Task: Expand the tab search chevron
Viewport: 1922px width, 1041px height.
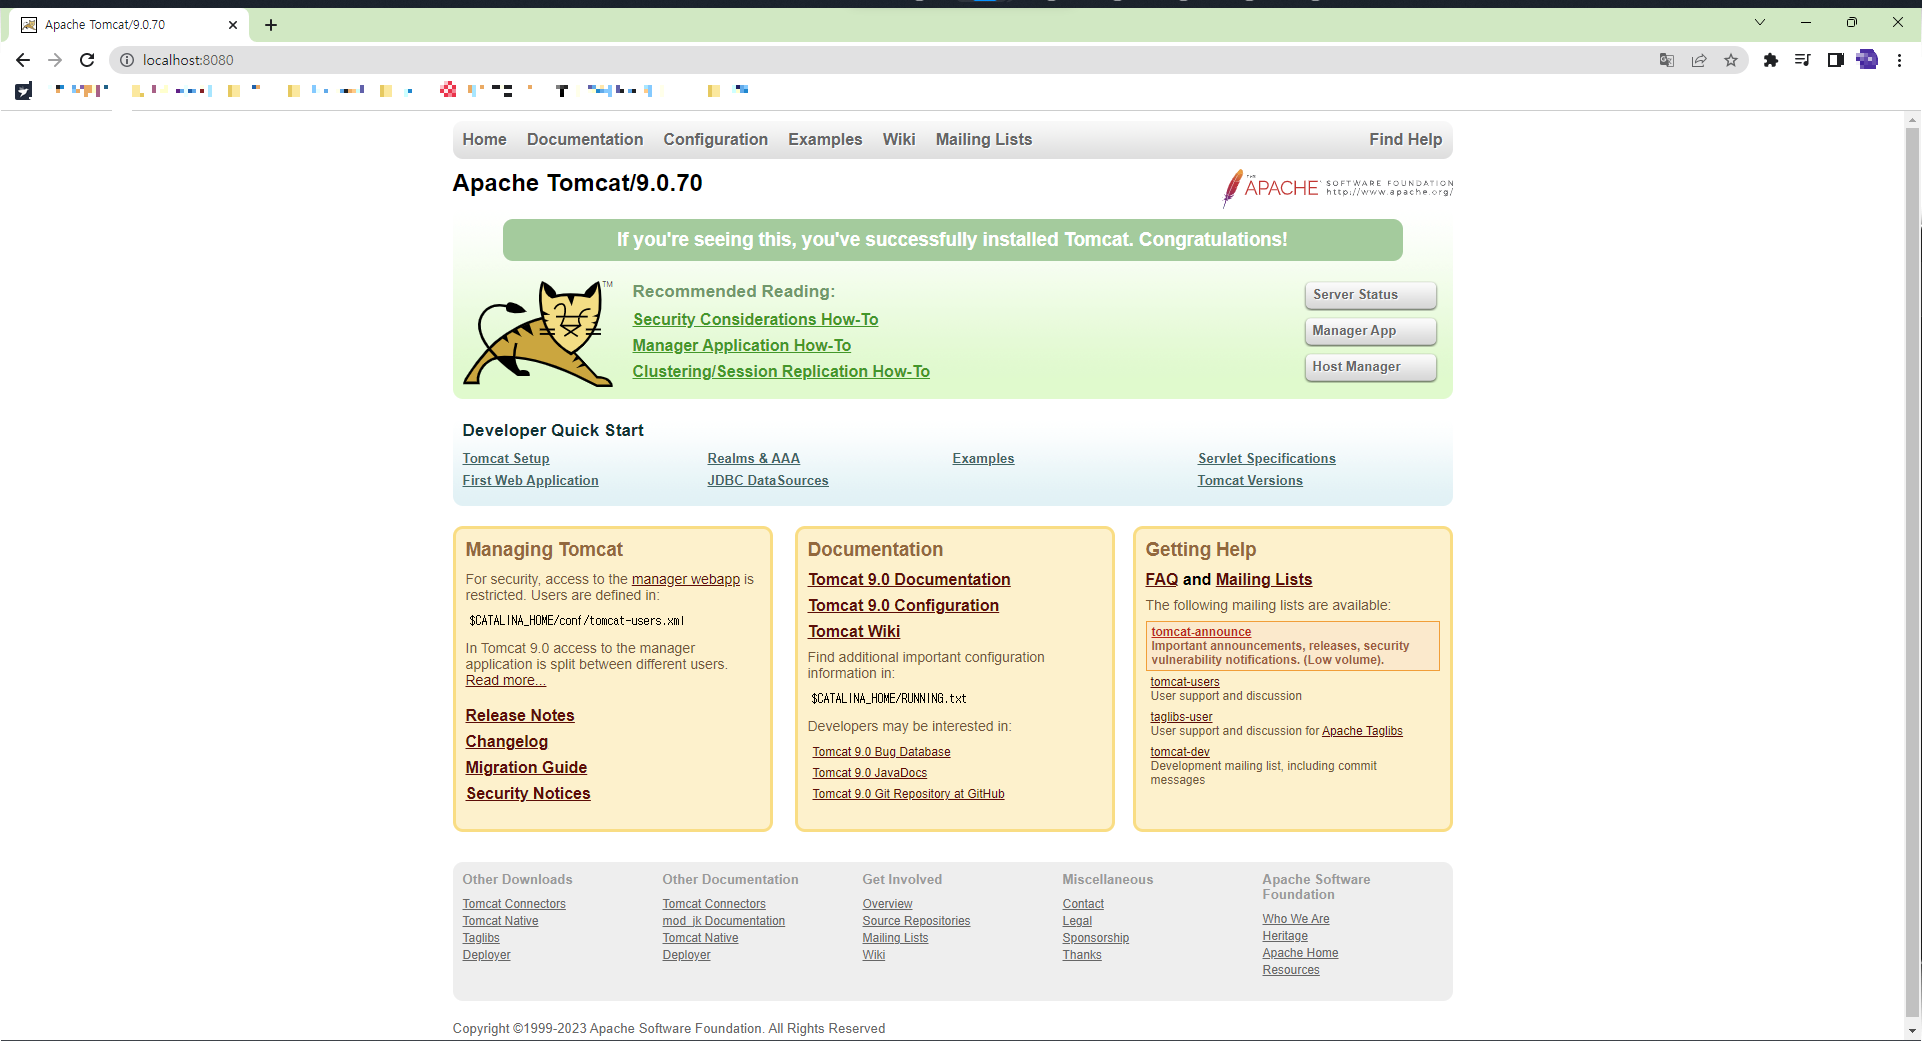Action: (1760, 22)
